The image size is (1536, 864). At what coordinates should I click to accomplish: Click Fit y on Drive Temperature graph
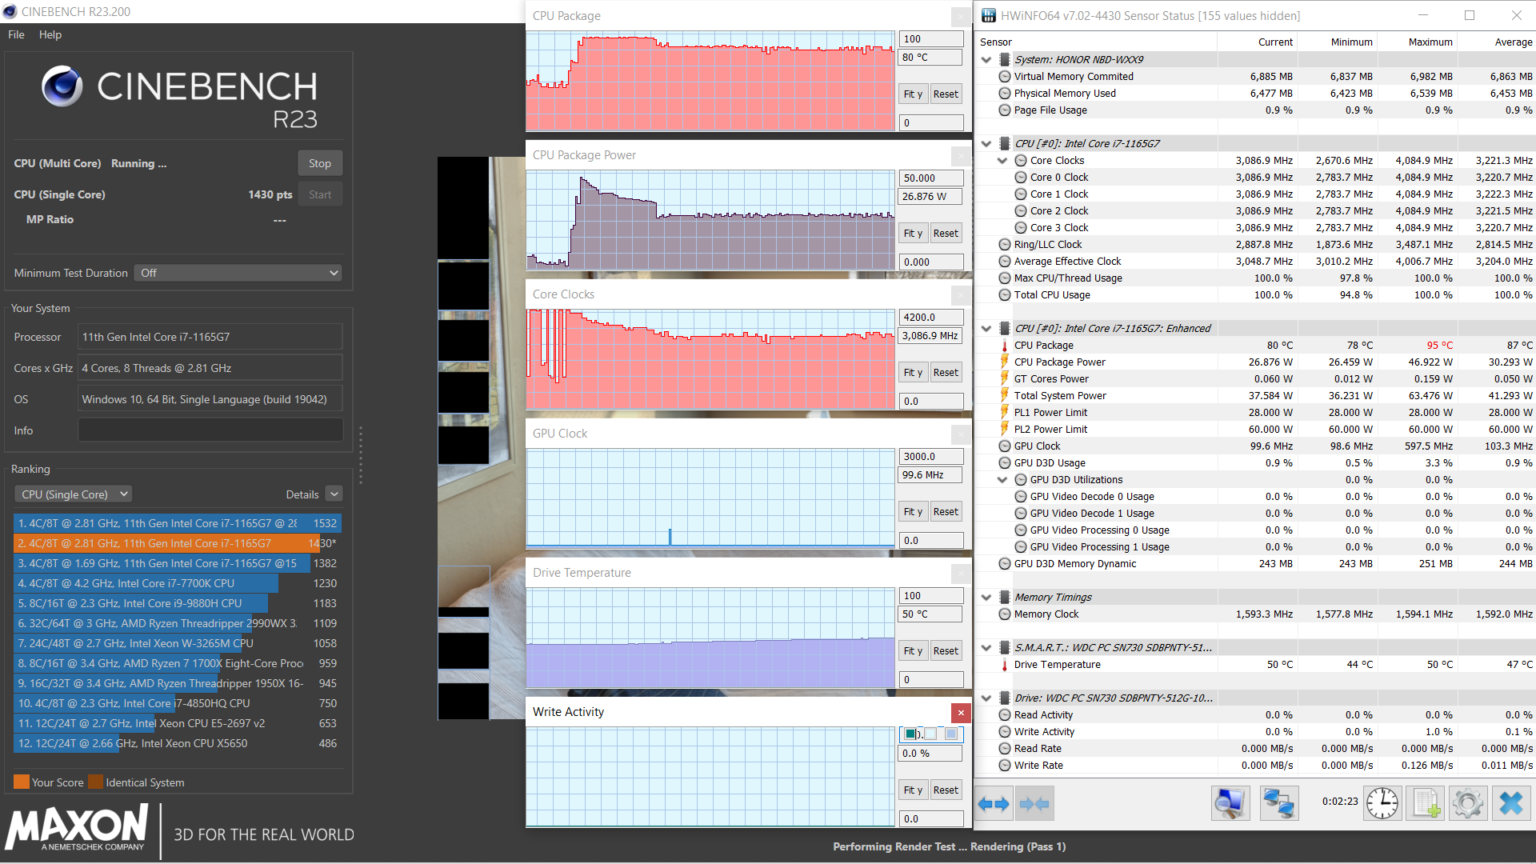pos(913,651)
